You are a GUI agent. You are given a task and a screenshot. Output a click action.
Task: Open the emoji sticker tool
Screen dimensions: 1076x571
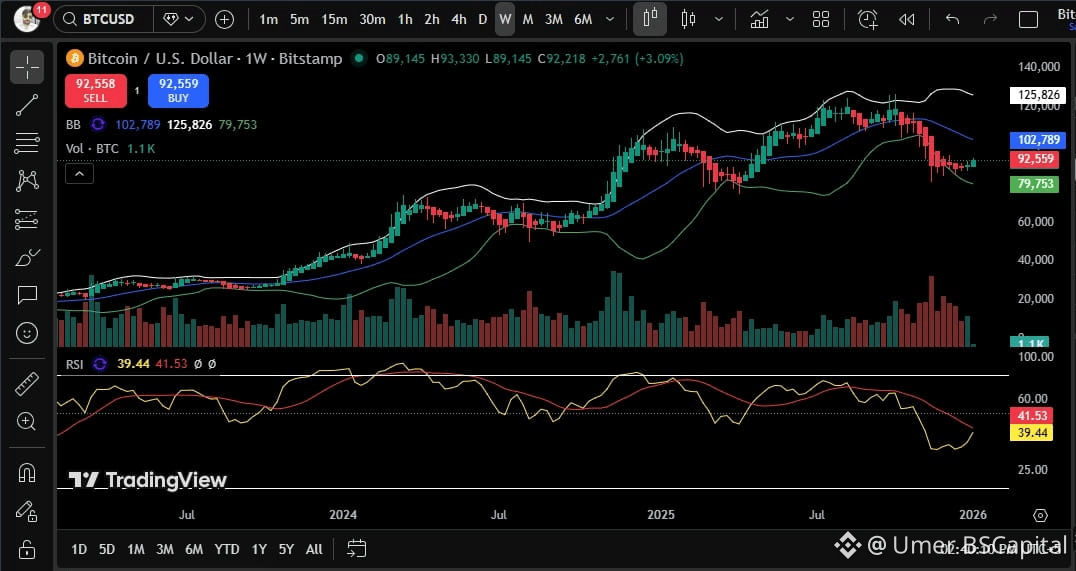click(x=27, y=332)
